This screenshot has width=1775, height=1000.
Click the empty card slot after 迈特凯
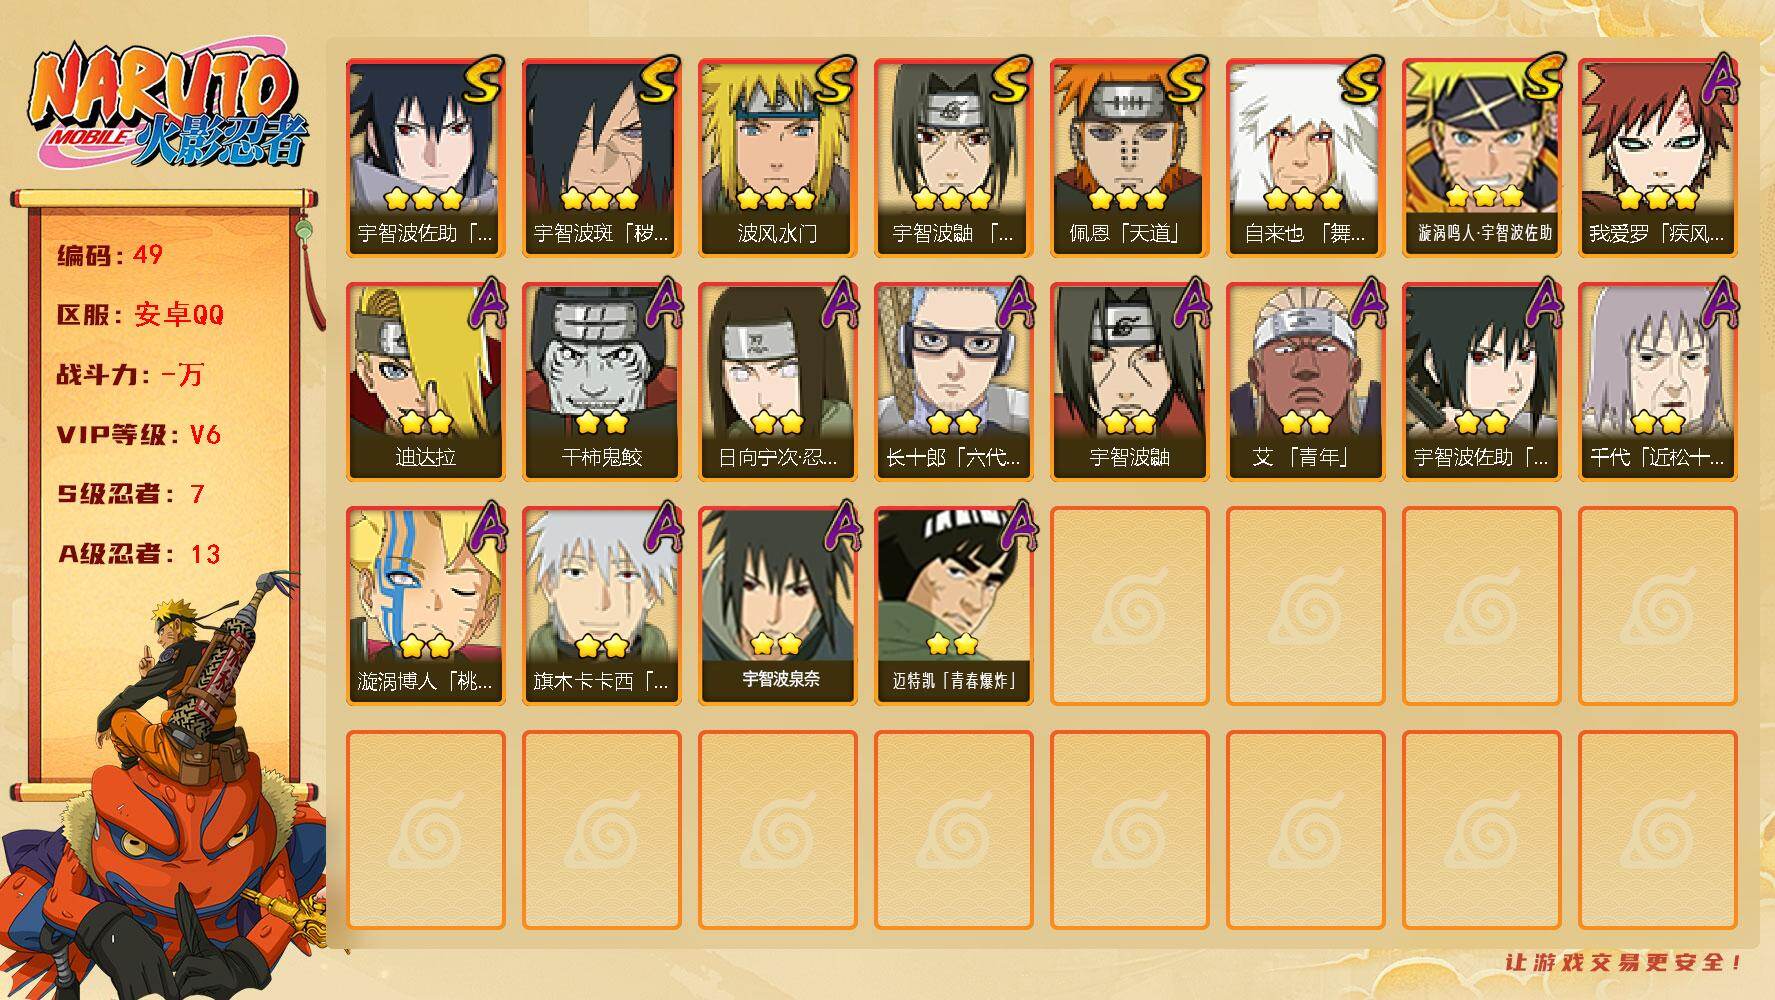click(1129, 606)
